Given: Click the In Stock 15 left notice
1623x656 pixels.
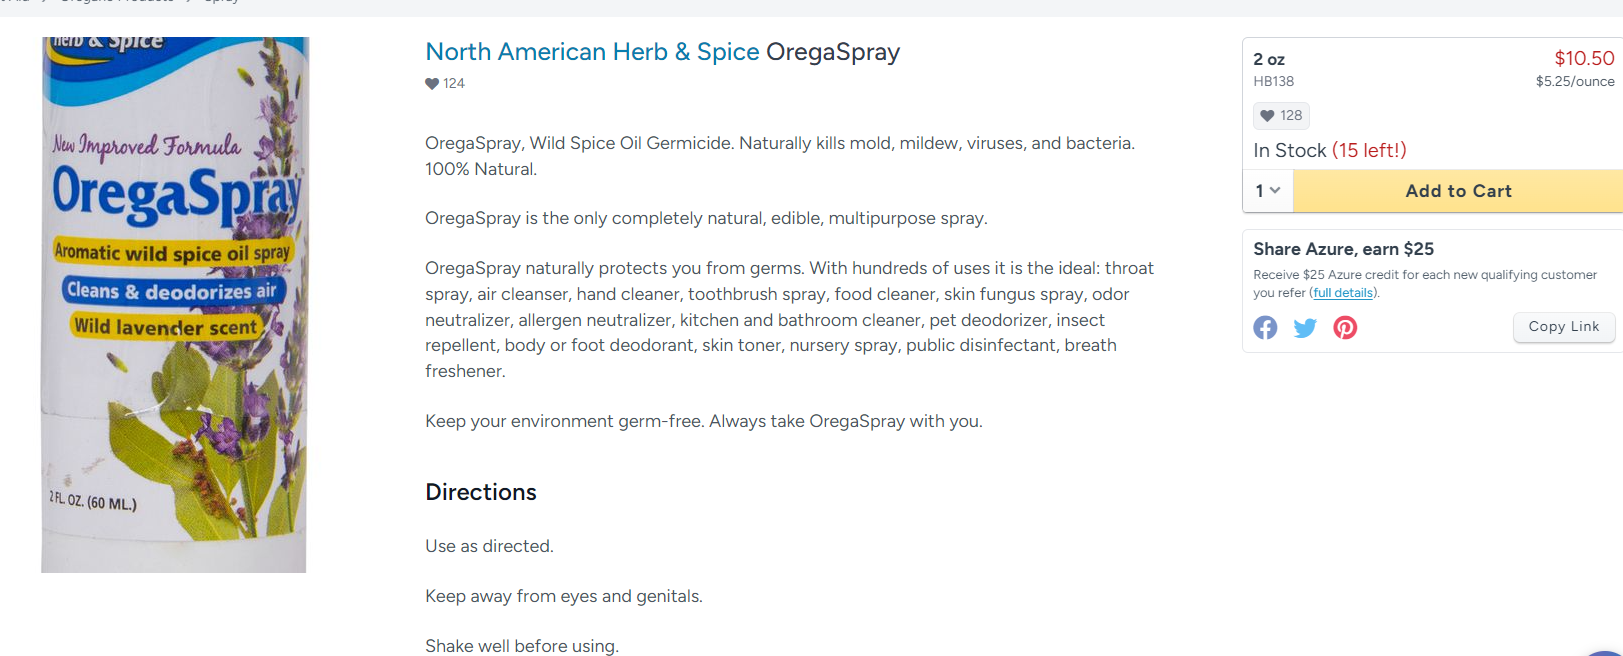Looking at the screenshot, I should pos(1330,150).
